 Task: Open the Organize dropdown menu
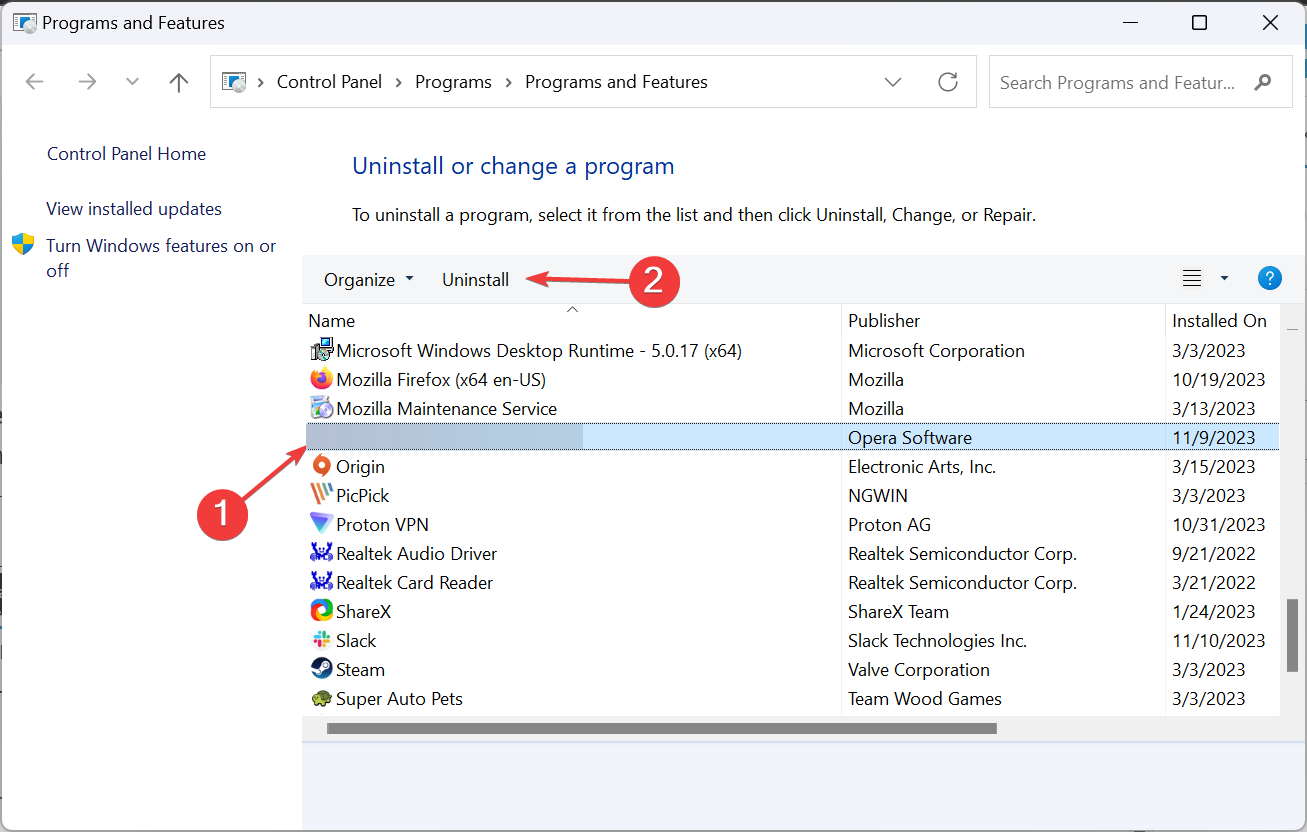click(368, 280)
